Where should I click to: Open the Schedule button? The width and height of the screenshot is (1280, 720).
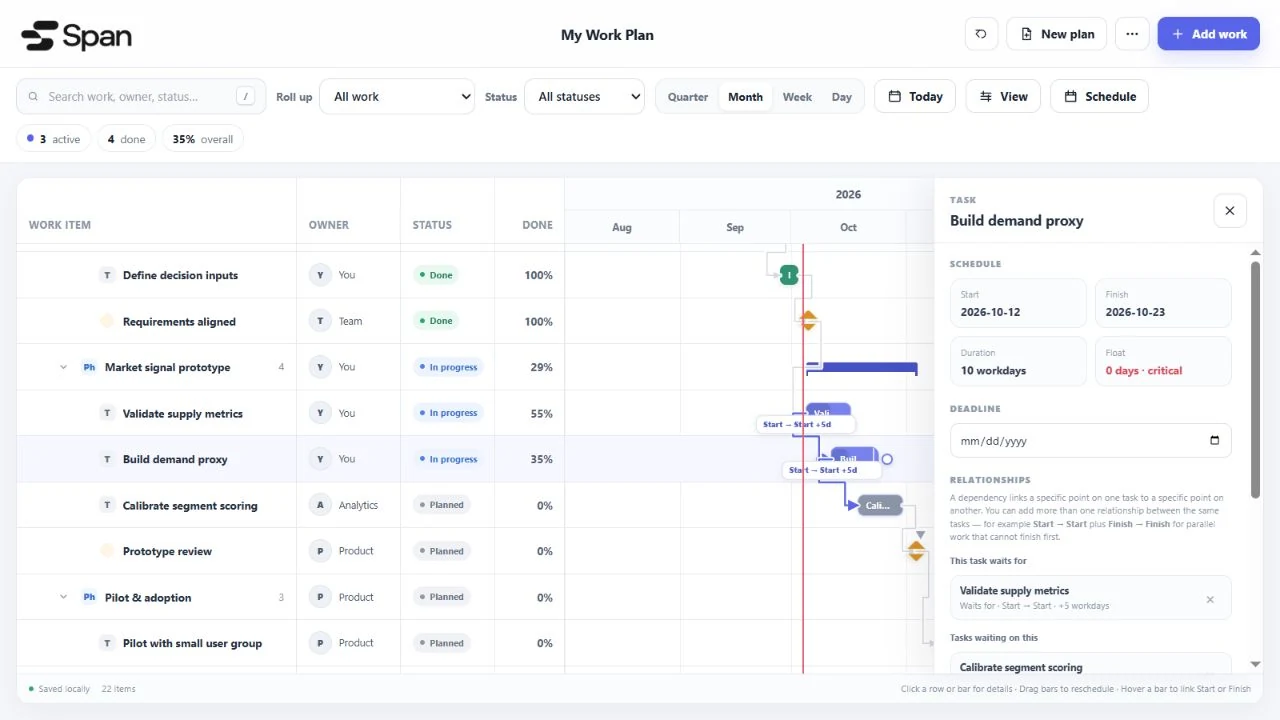pos(1100,97)
